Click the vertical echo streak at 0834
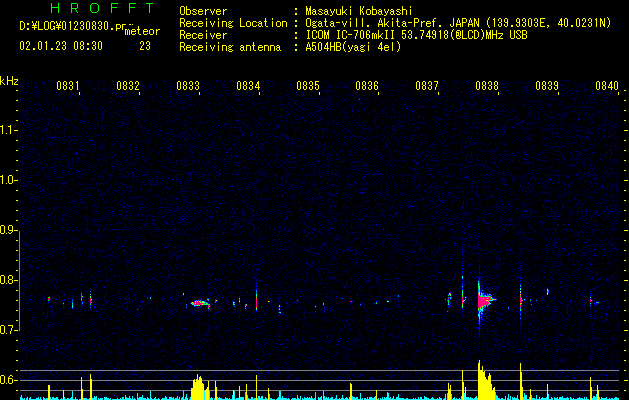629x400 pixels. click(x=256, y=299)
